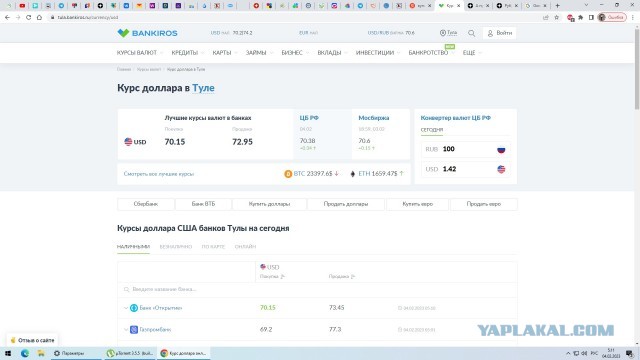Click the Отзыв о сайте feedback button
The height and width of the screenshot is (360, 640).
click(x=32, y=340)
